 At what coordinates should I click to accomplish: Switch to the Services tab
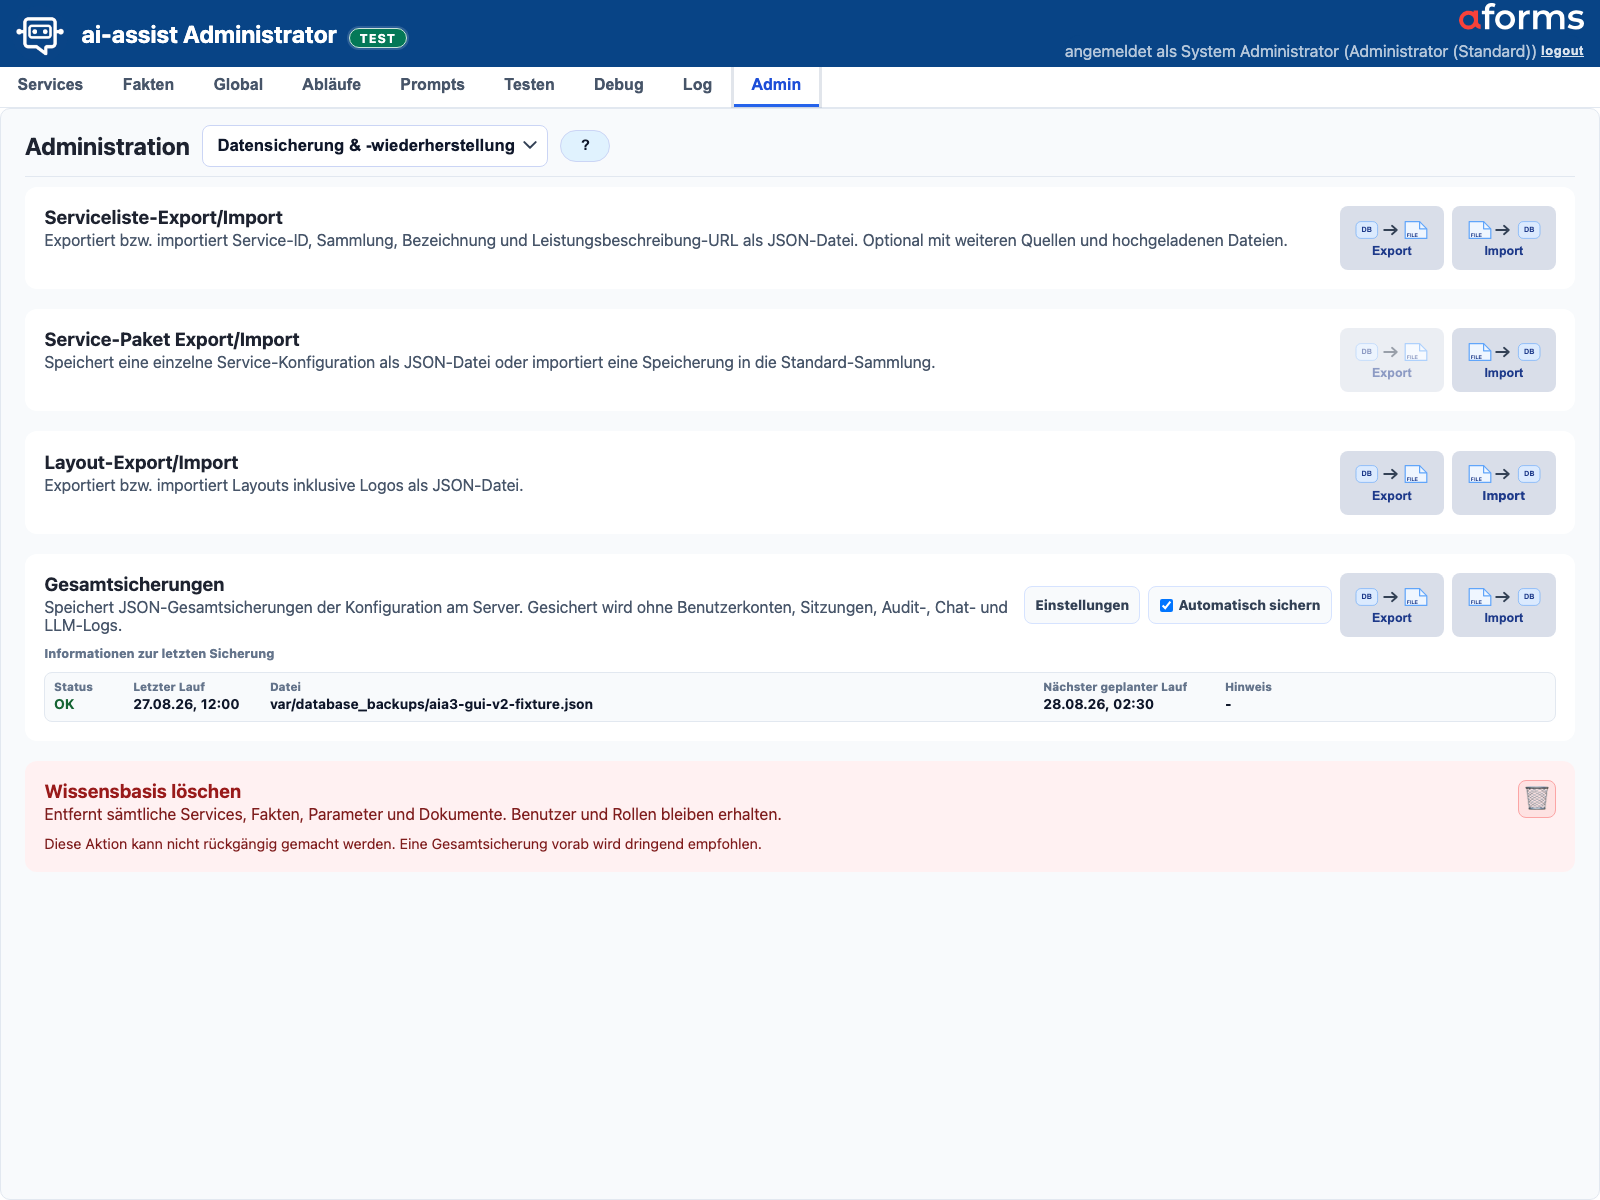50,85
